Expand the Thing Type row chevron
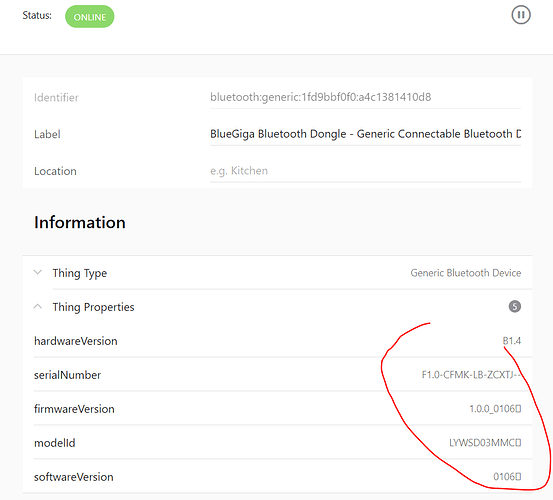 pos(38,273)
